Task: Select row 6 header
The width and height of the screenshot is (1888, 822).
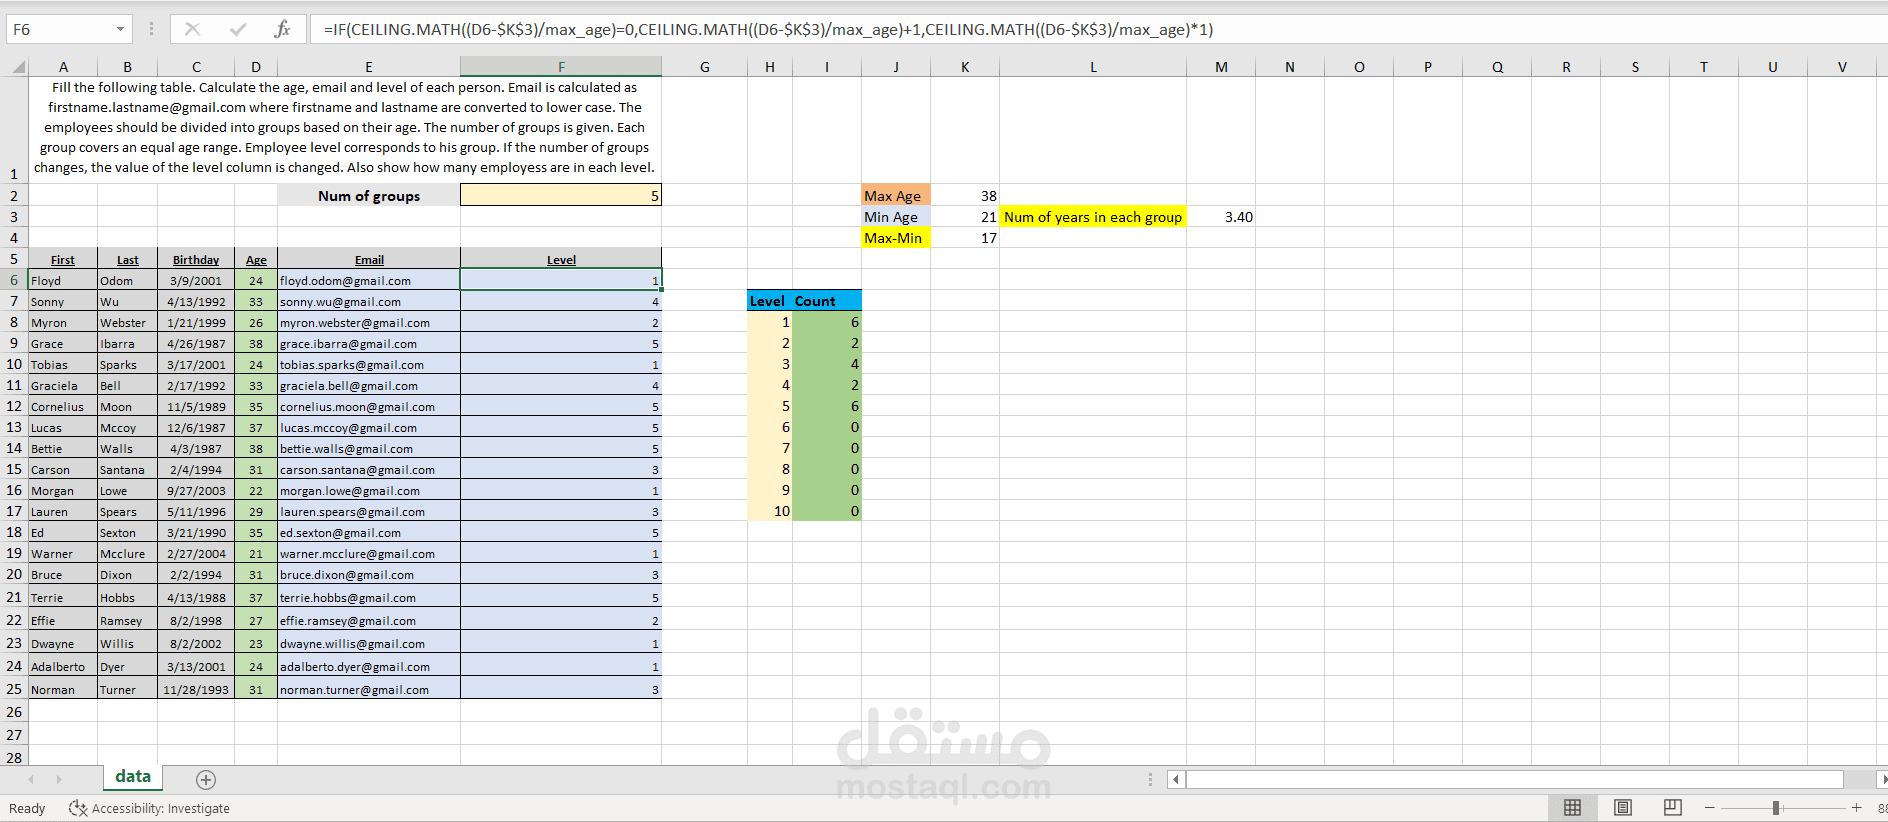Action: point(14,280)
